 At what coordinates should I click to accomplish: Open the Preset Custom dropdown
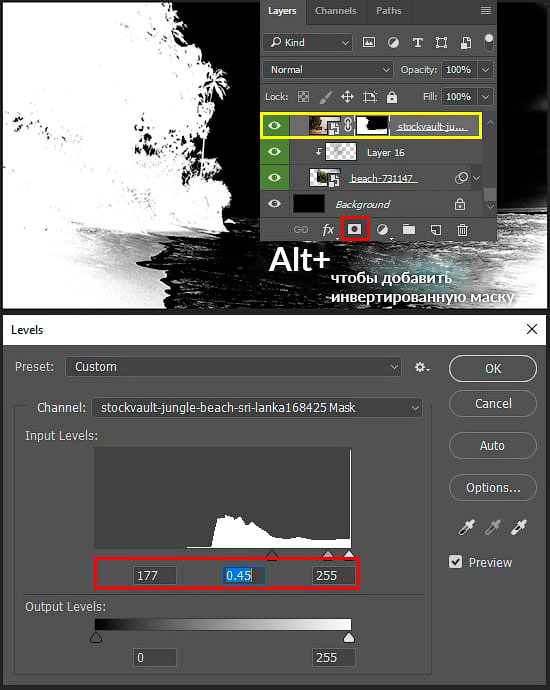pyautogui.click(x=233, y=367)
